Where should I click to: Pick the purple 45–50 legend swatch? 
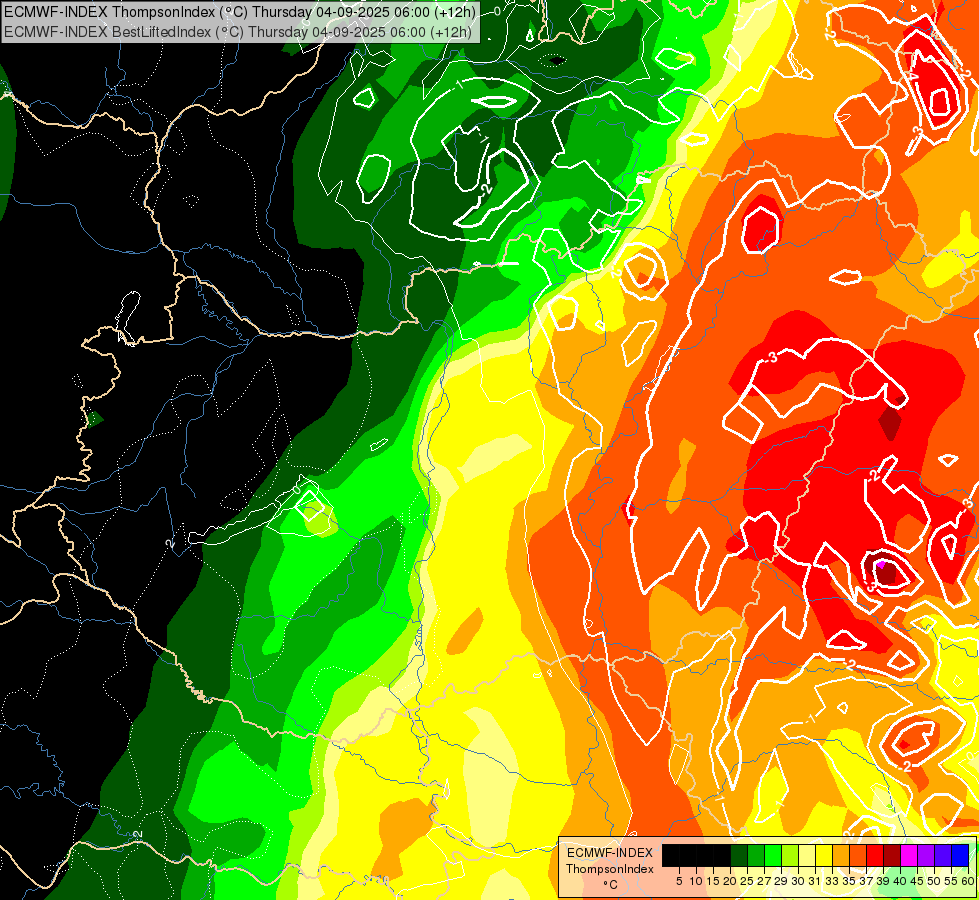tap(927, 855)
